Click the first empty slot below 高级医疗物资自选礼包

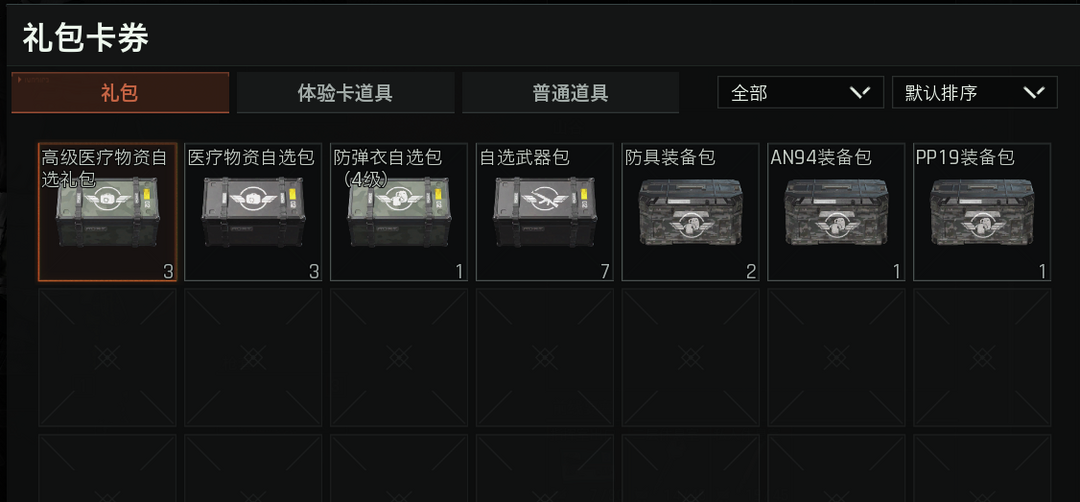(107, 357)
